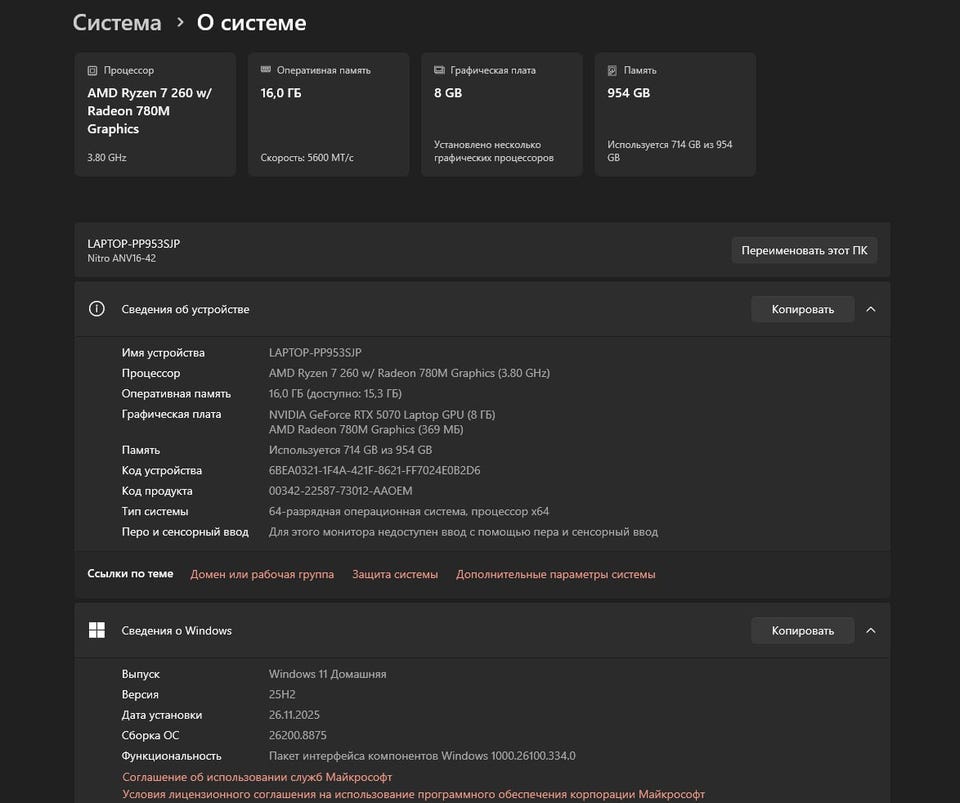Screen dimensions: 960x803
Task: Click AMD Radeon 780M Graphics (369 МБ) text
Action: tap(366, 430)
